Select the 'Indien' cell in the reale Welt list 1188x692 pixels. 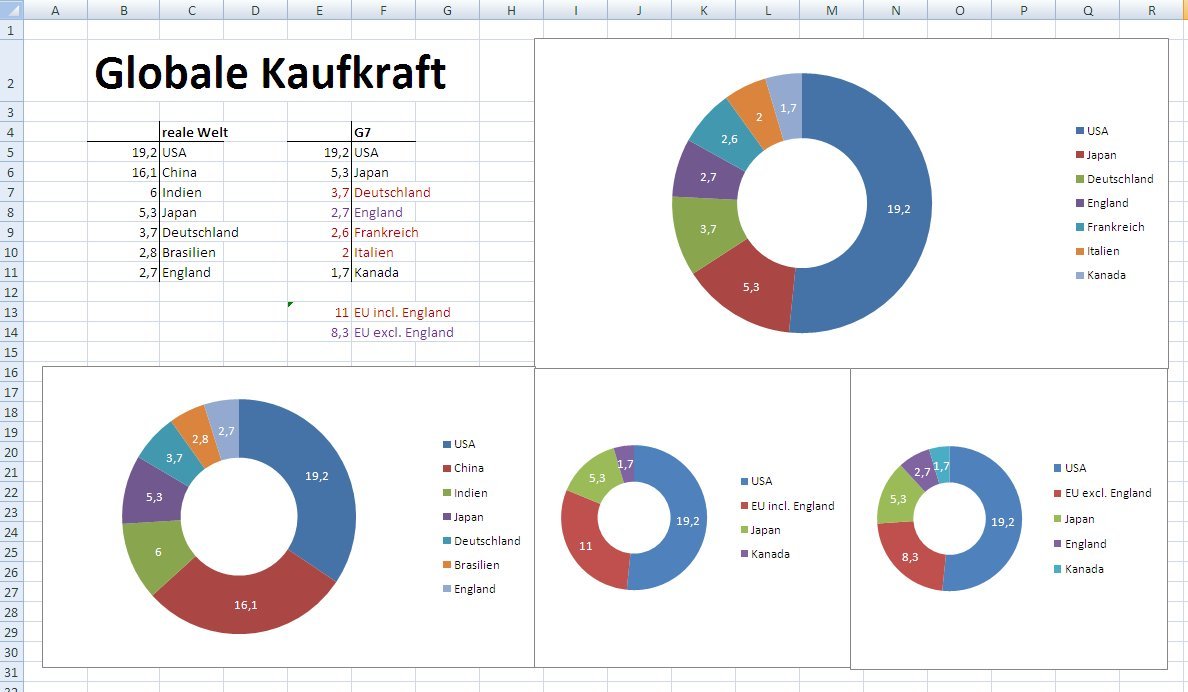click(179, 192)
